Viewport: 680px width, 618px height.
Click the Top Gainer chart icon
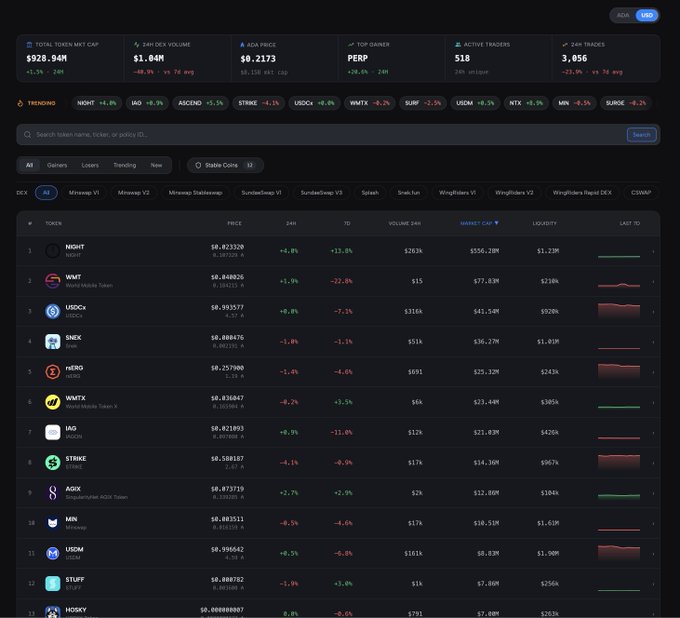351,45
